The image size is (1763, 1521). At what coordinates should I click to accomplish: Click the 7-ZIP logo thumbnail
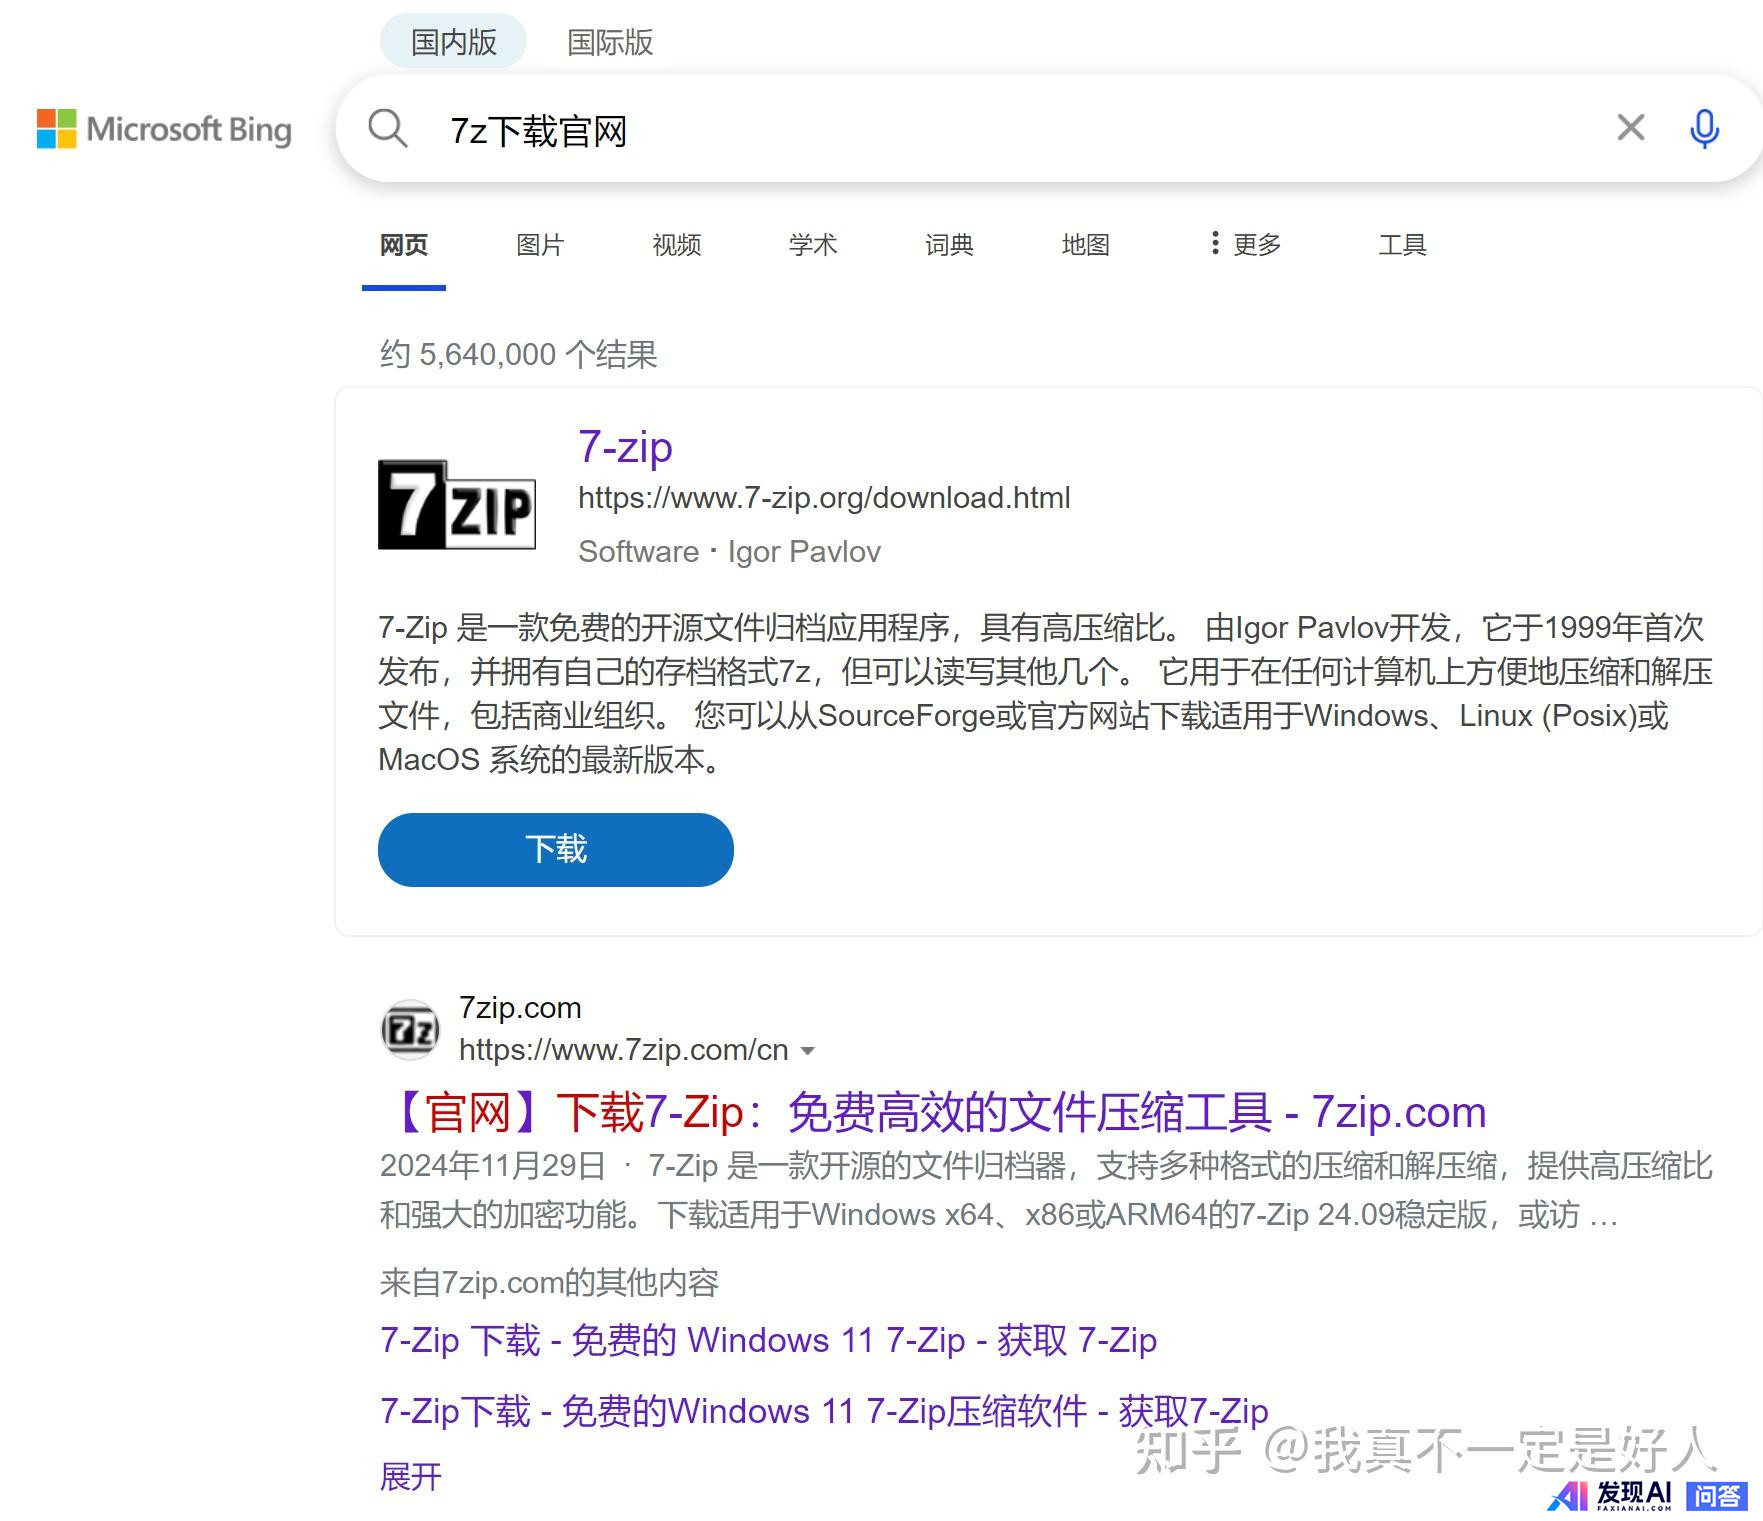pos(456,504)
